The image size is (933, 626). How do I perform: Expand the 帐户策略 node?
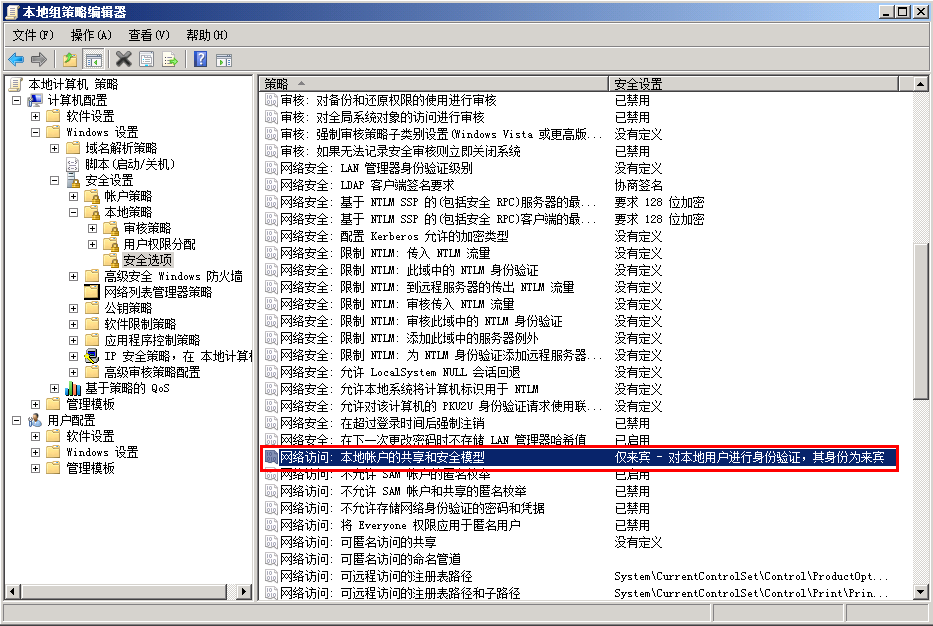click(74, 196)
